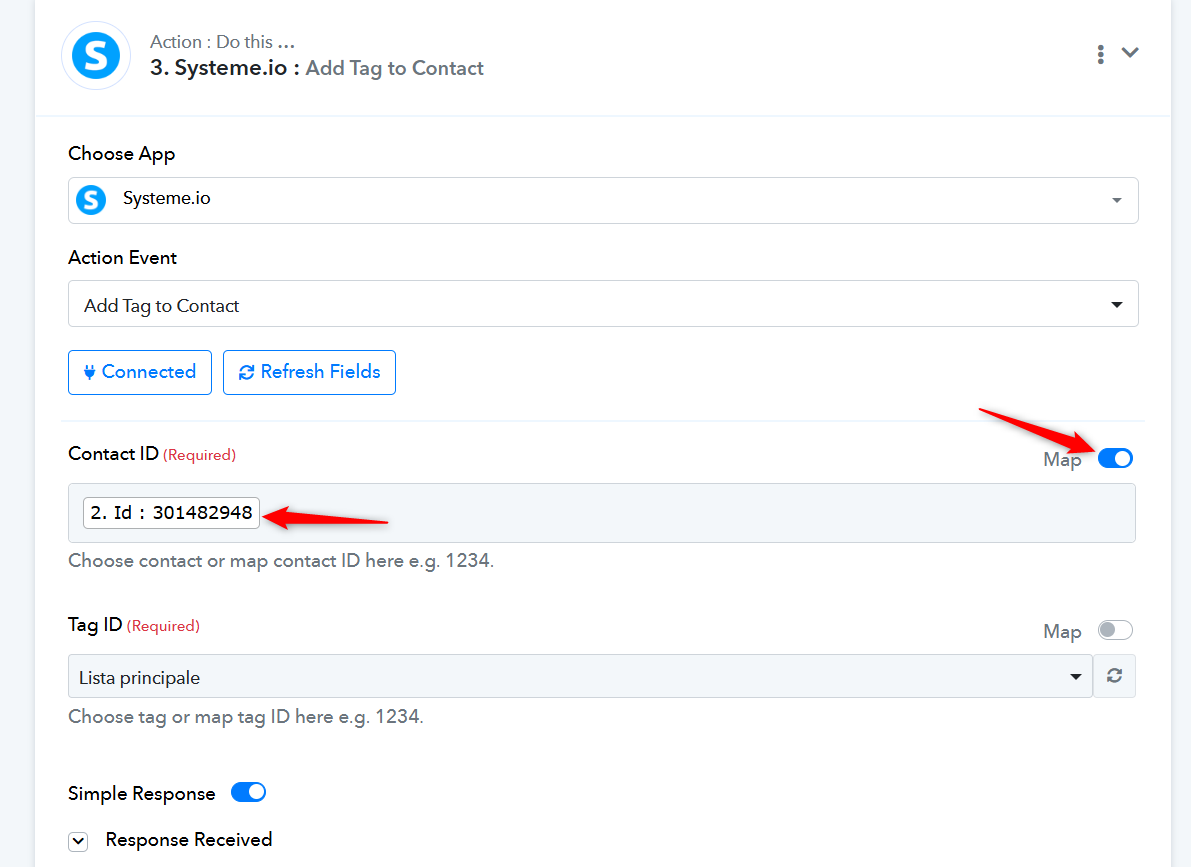Toggle the Simple Response switch
The width and height of the screenshot is (1191, 867).
(248, 793)
